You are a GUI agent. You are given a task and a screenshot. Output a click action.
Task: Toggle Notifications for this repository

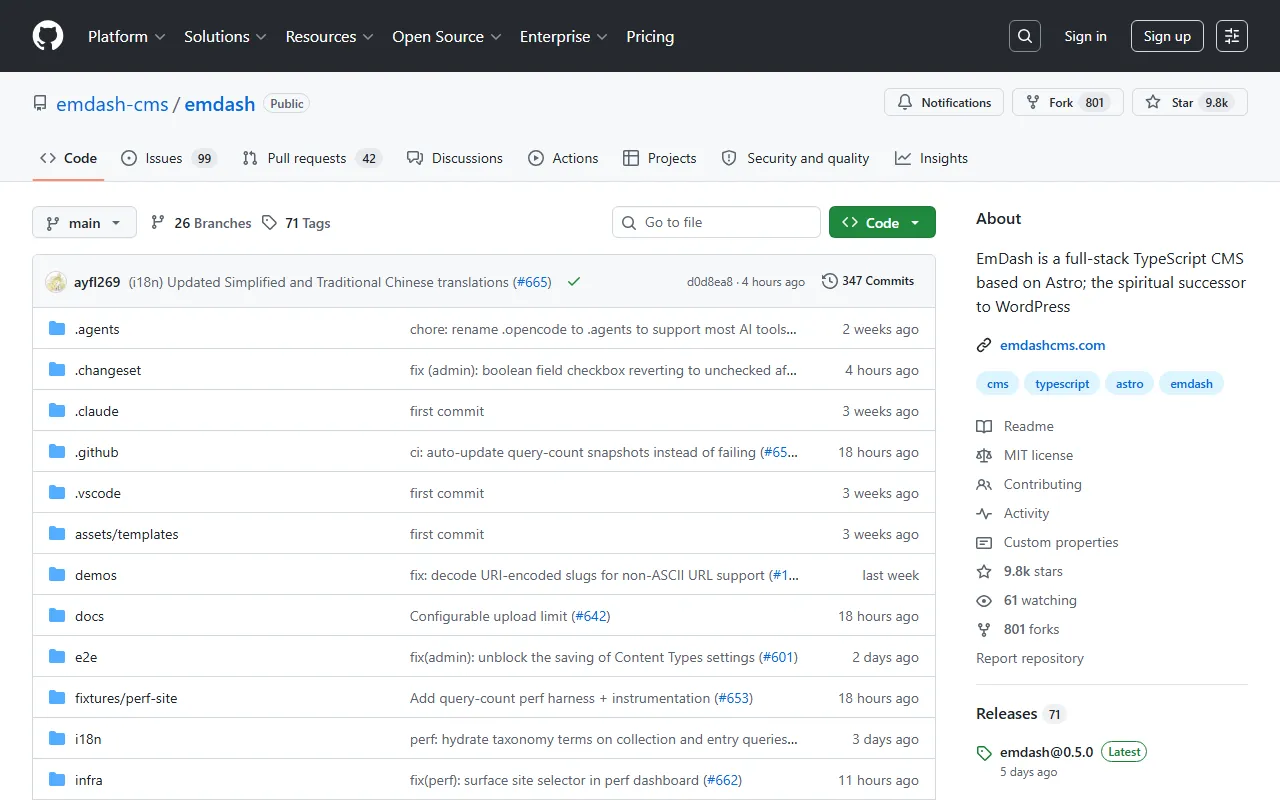point(944,102)
